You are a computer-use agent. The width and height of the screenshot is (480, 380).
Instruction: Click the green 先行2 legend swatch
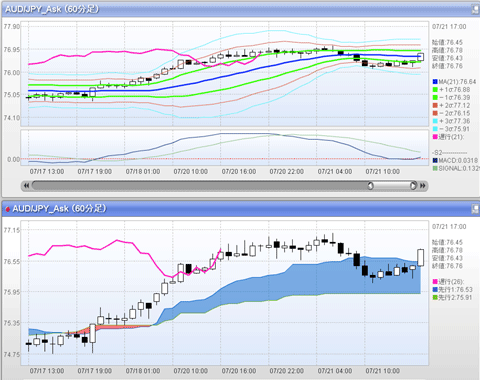435,297
